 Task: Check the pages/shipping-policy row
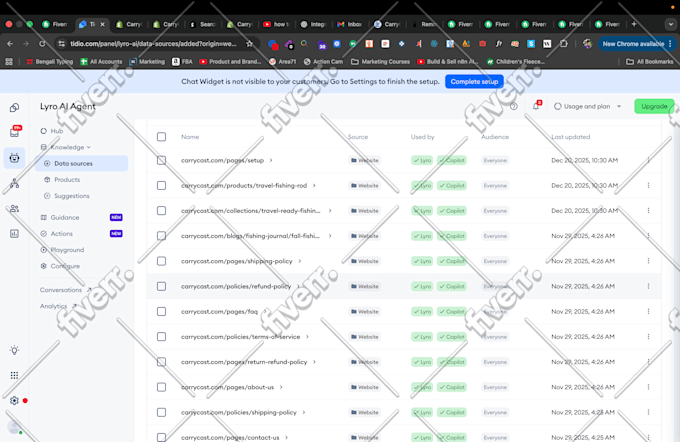click(161, 261)
